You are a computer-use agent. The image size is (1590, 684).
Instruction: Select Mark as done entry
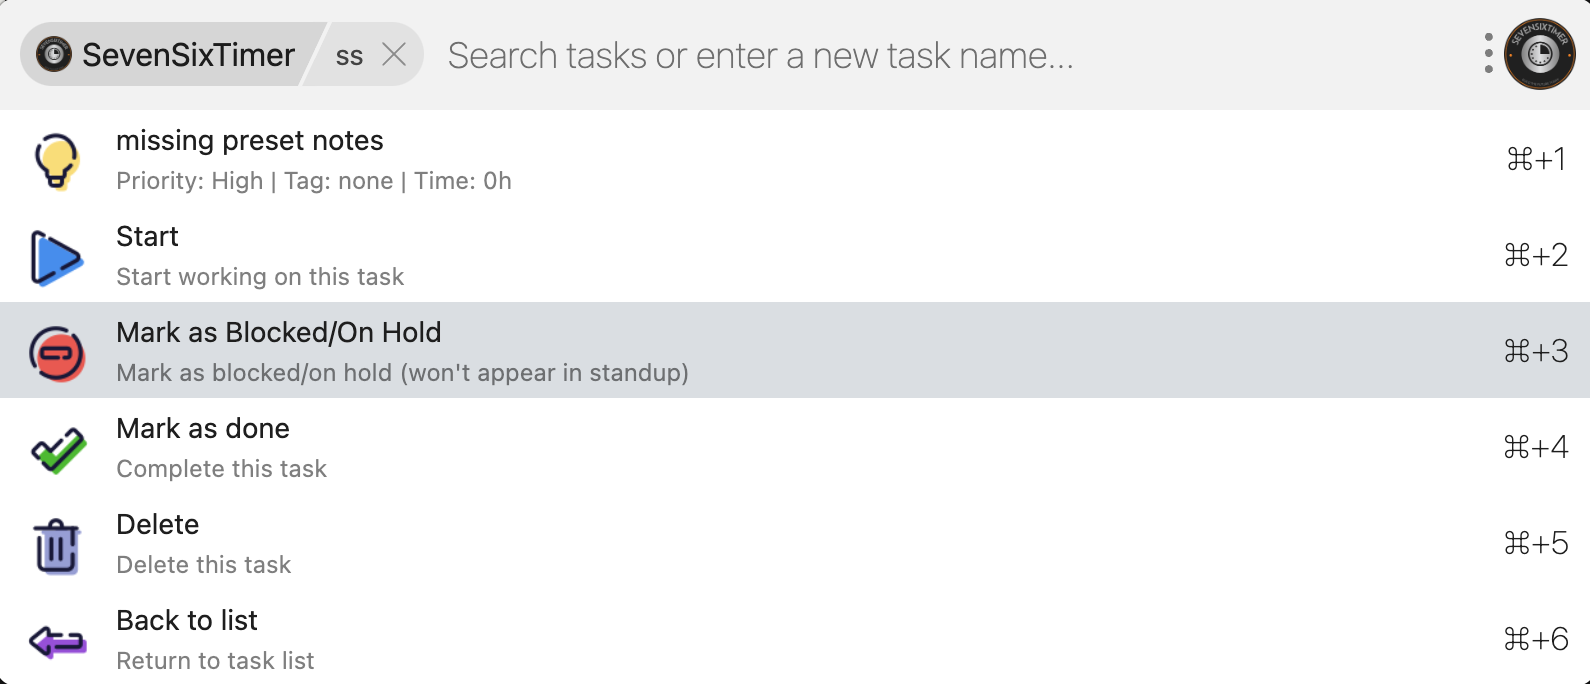coord(203,429)
